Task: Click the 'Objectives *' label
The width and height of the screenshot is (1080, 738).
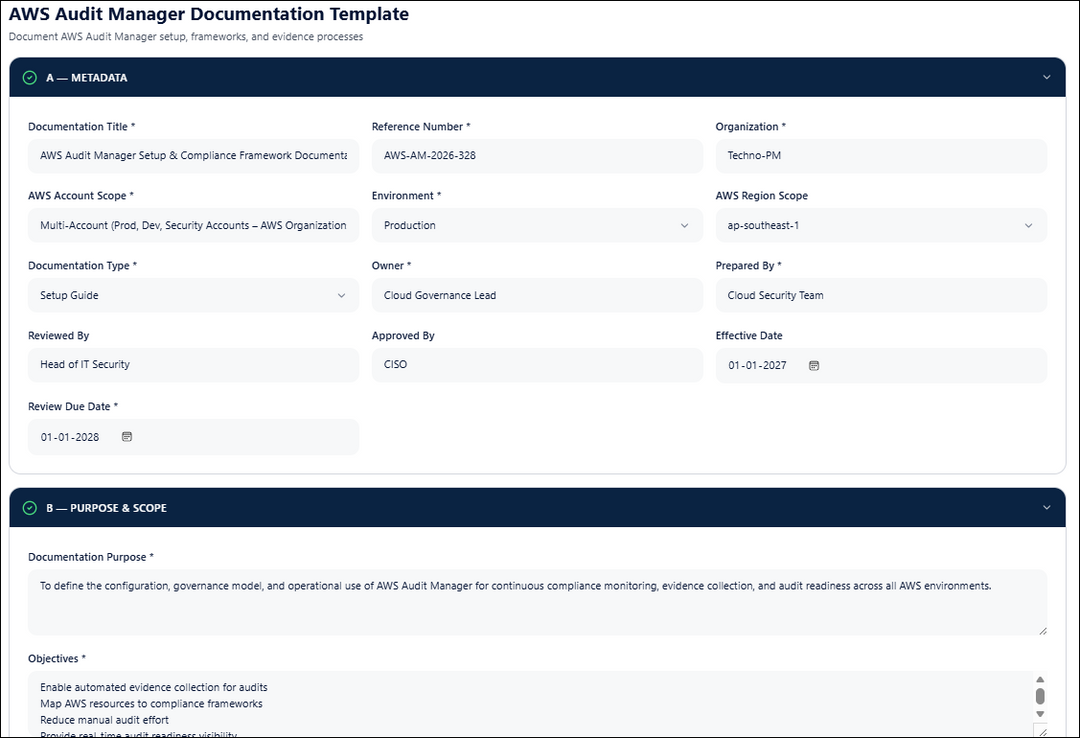Action: (x=57, y=659)
